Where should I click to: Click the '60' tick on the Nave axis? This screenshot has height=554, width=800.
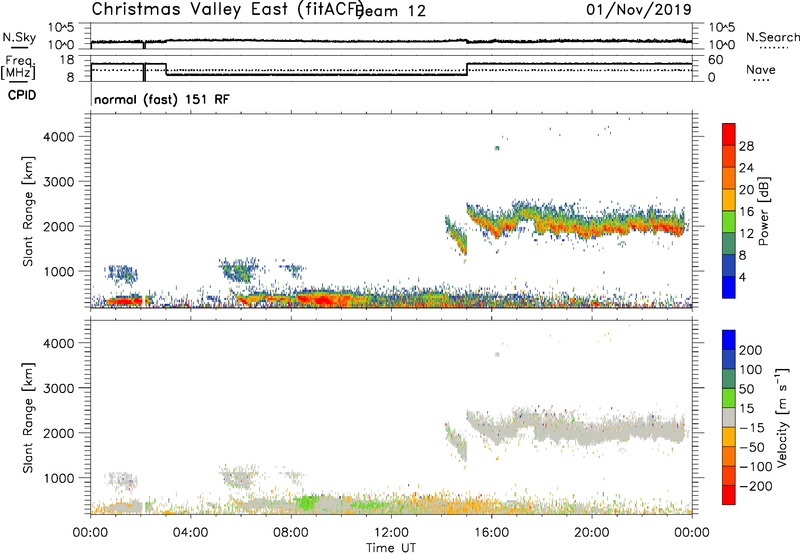pyautogui.click(x=716, y=60)
